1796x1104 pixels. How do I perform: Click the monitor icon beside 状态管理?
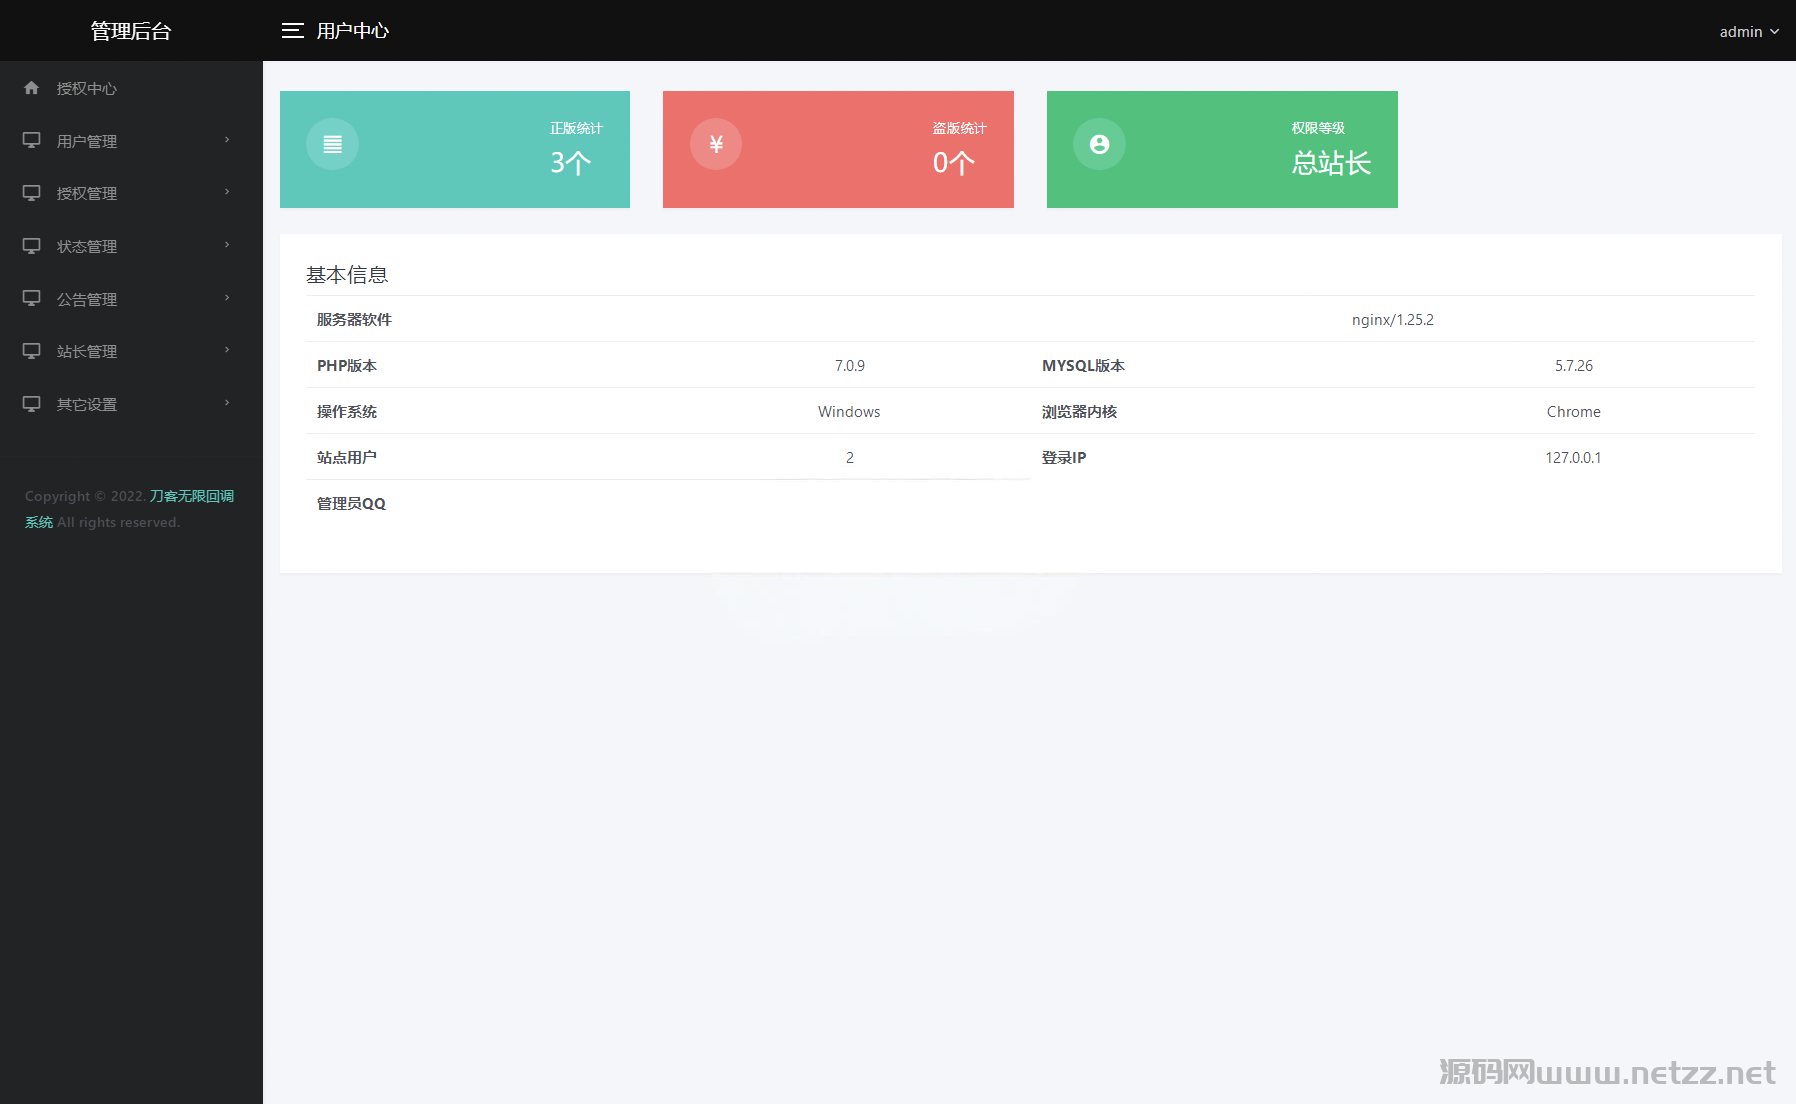click(x=32, y=246)
